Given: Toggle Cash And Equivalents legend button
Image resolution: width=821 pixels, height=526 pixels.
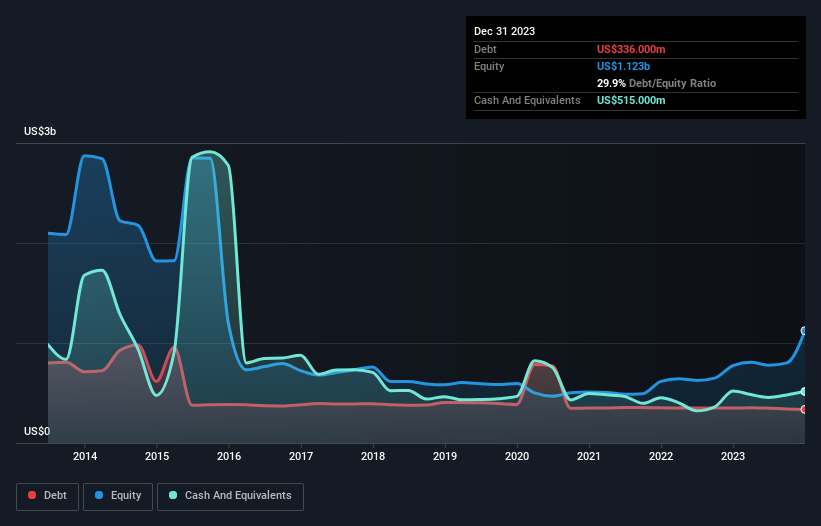Looking at the screenshot, I should tap(230, 496).
